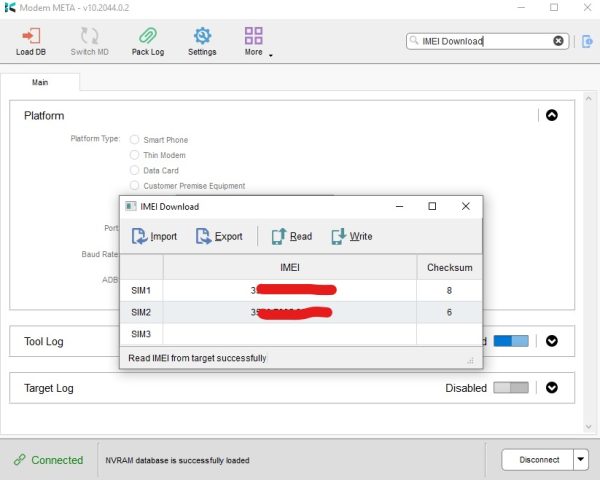Open the Load DB tool
The height and width of the screenshot is (480, 600).
coord(31,41)
